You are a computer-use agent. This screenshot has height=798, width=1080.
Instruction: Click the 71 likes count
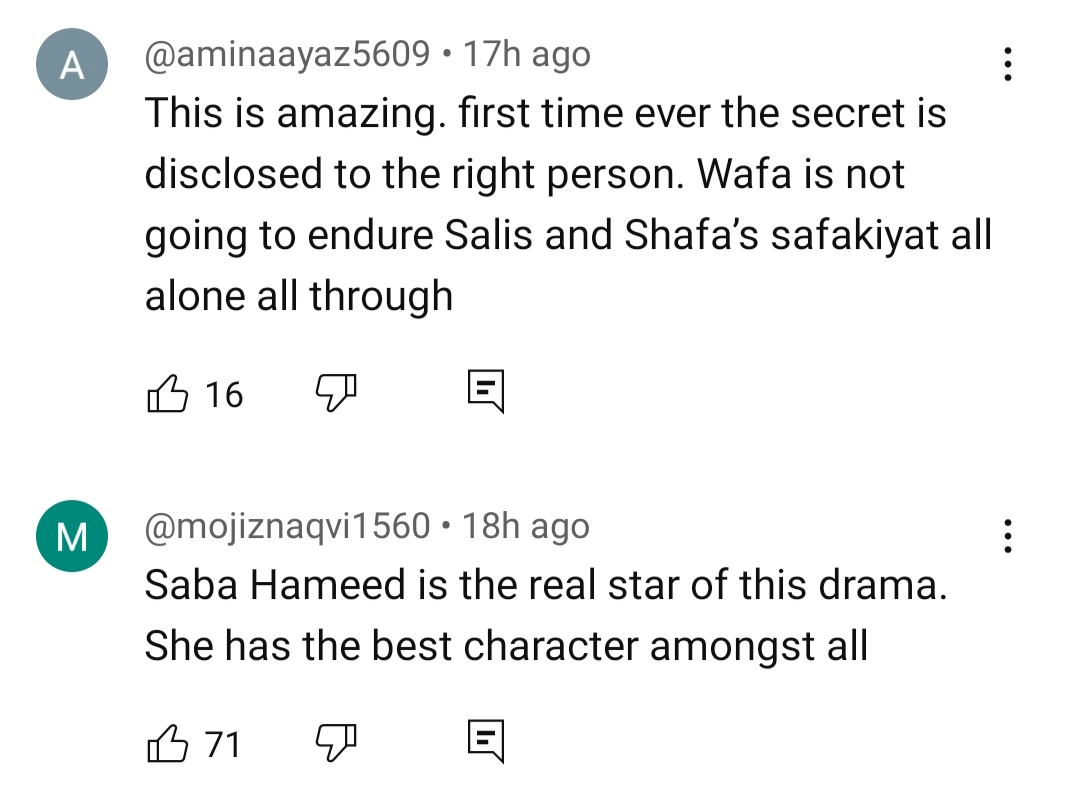tap(223, 745)
